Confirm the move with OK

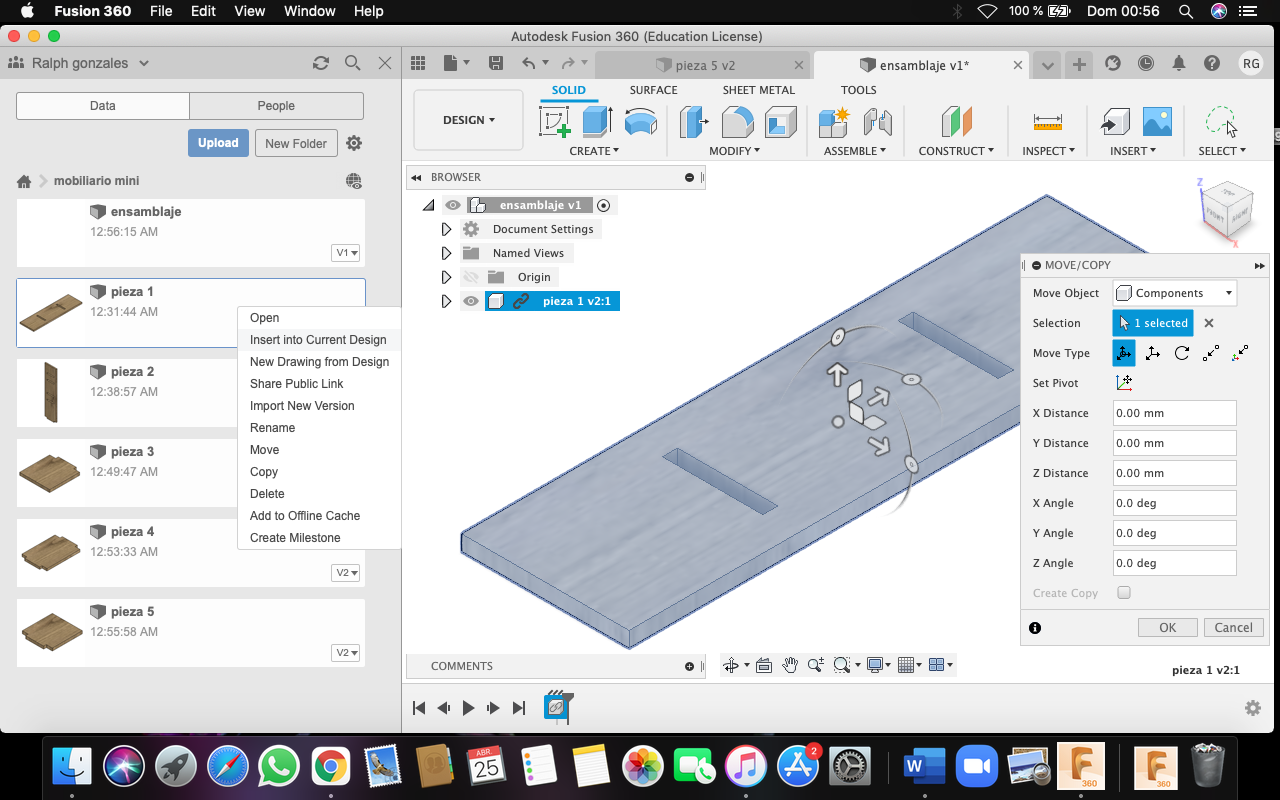coord(1168,628)
